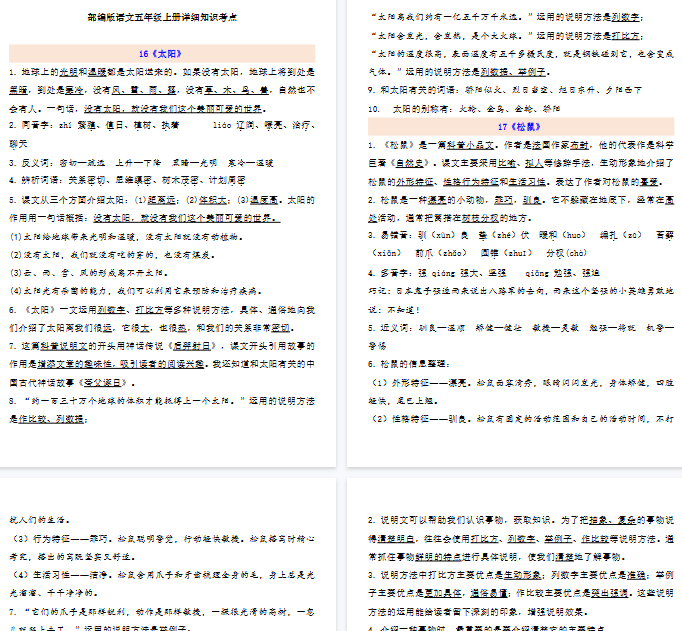Click the line 9. 和太阳有关的词语

[x=505, y=90]
